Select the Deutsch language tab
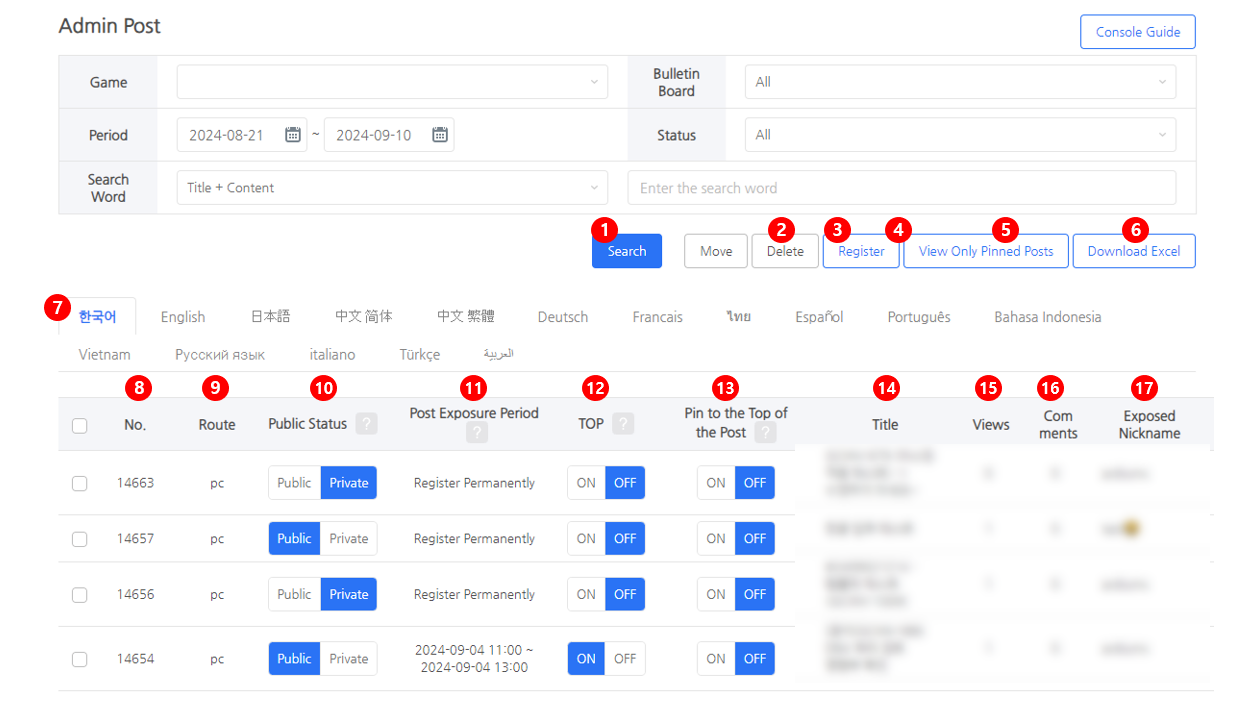The height and width of the screenshot is (708, 1259). 562,317
